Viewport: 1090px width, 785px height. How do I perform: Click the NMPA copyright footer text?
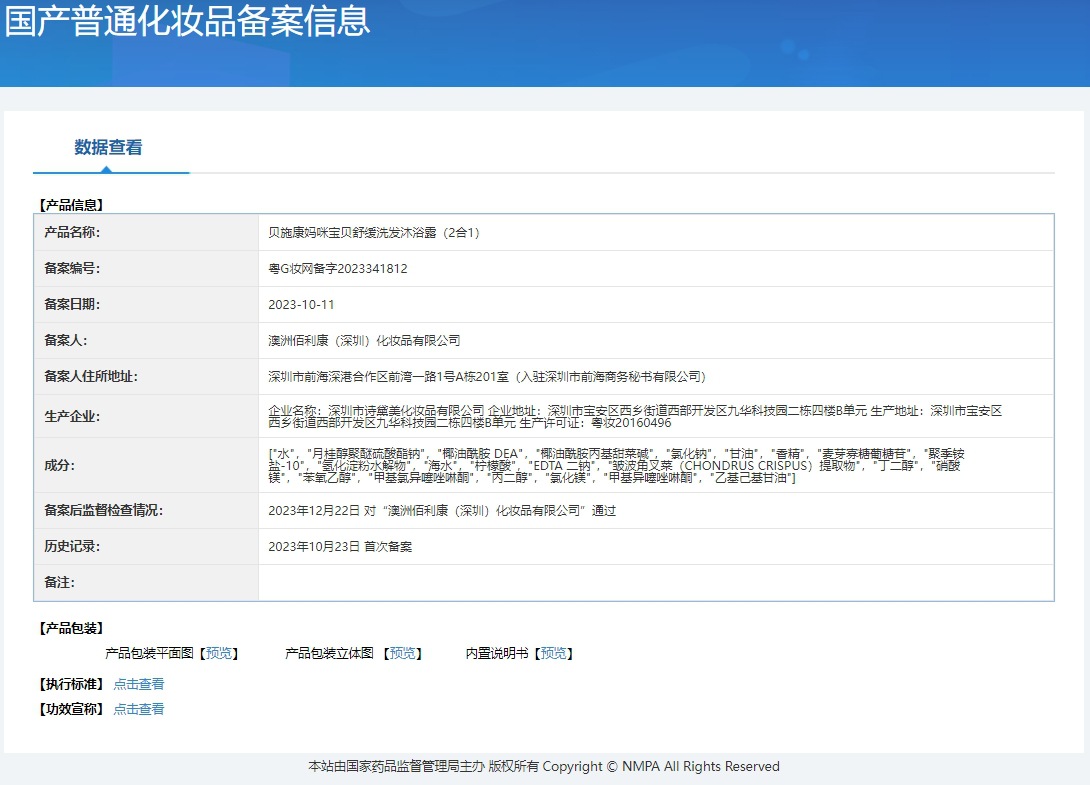point(544,766)
